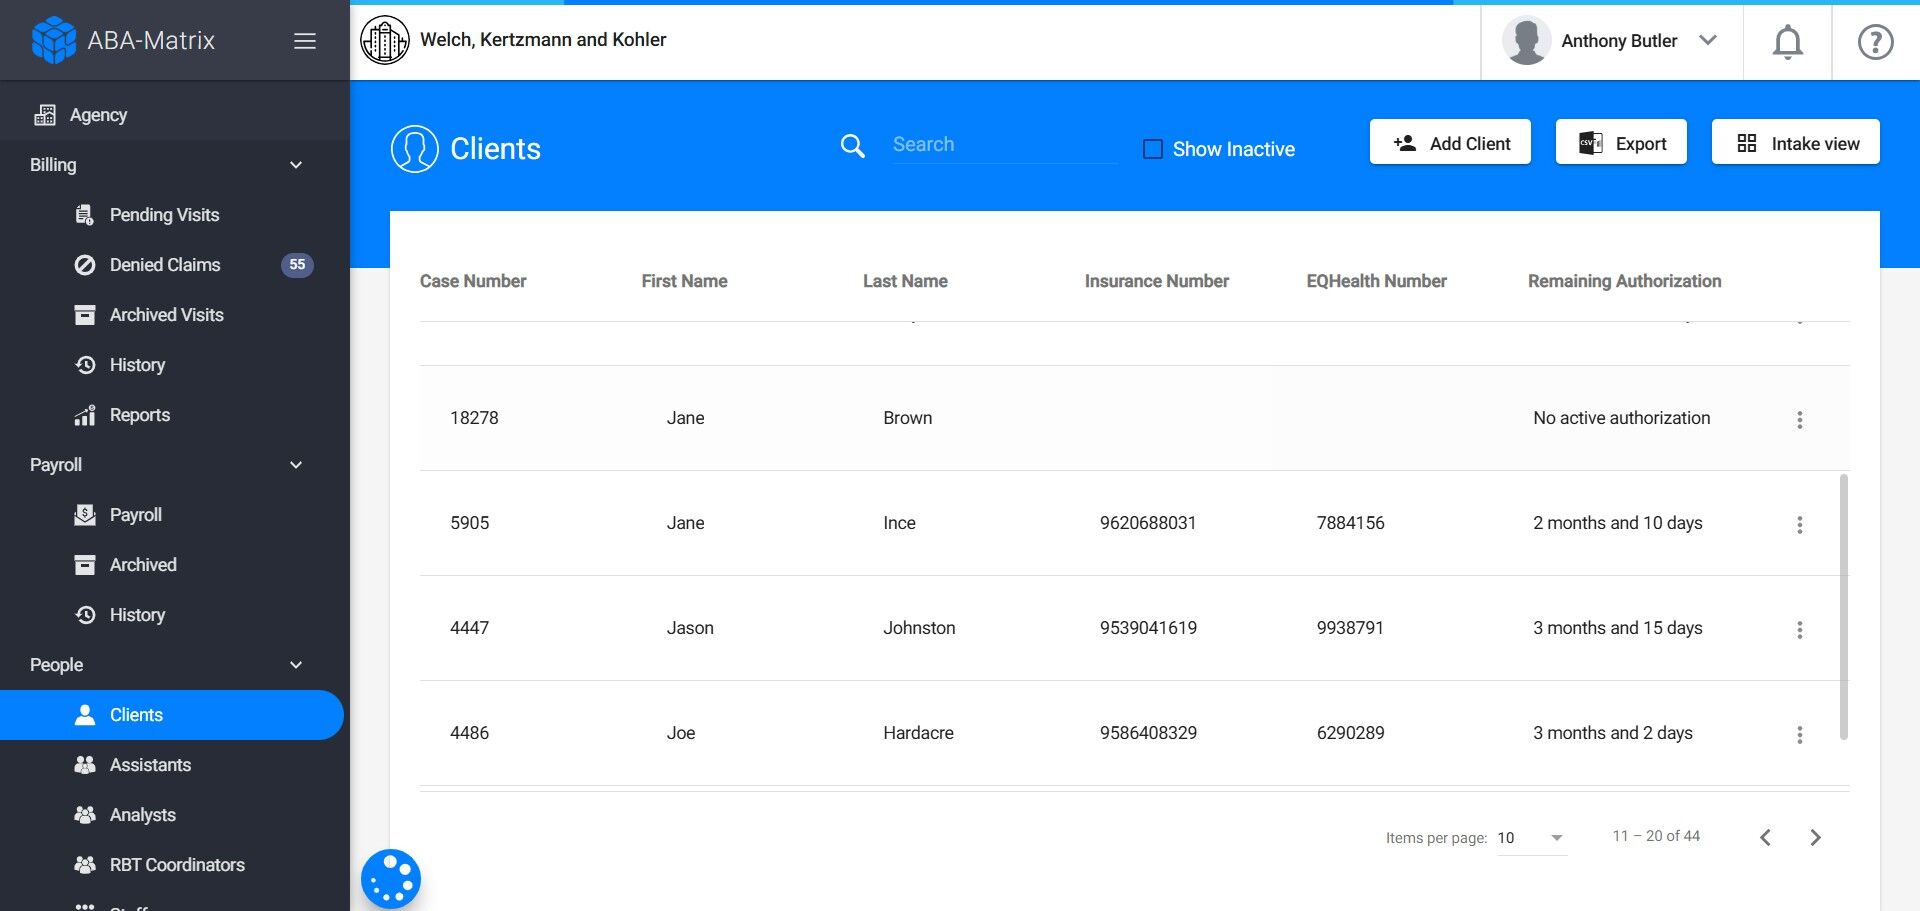Image resolution: width=1920 pixels, height=911 pixels.
Task: Open row options for Jane Brown
Action: pyautogui.click(x=1799, y=420)
